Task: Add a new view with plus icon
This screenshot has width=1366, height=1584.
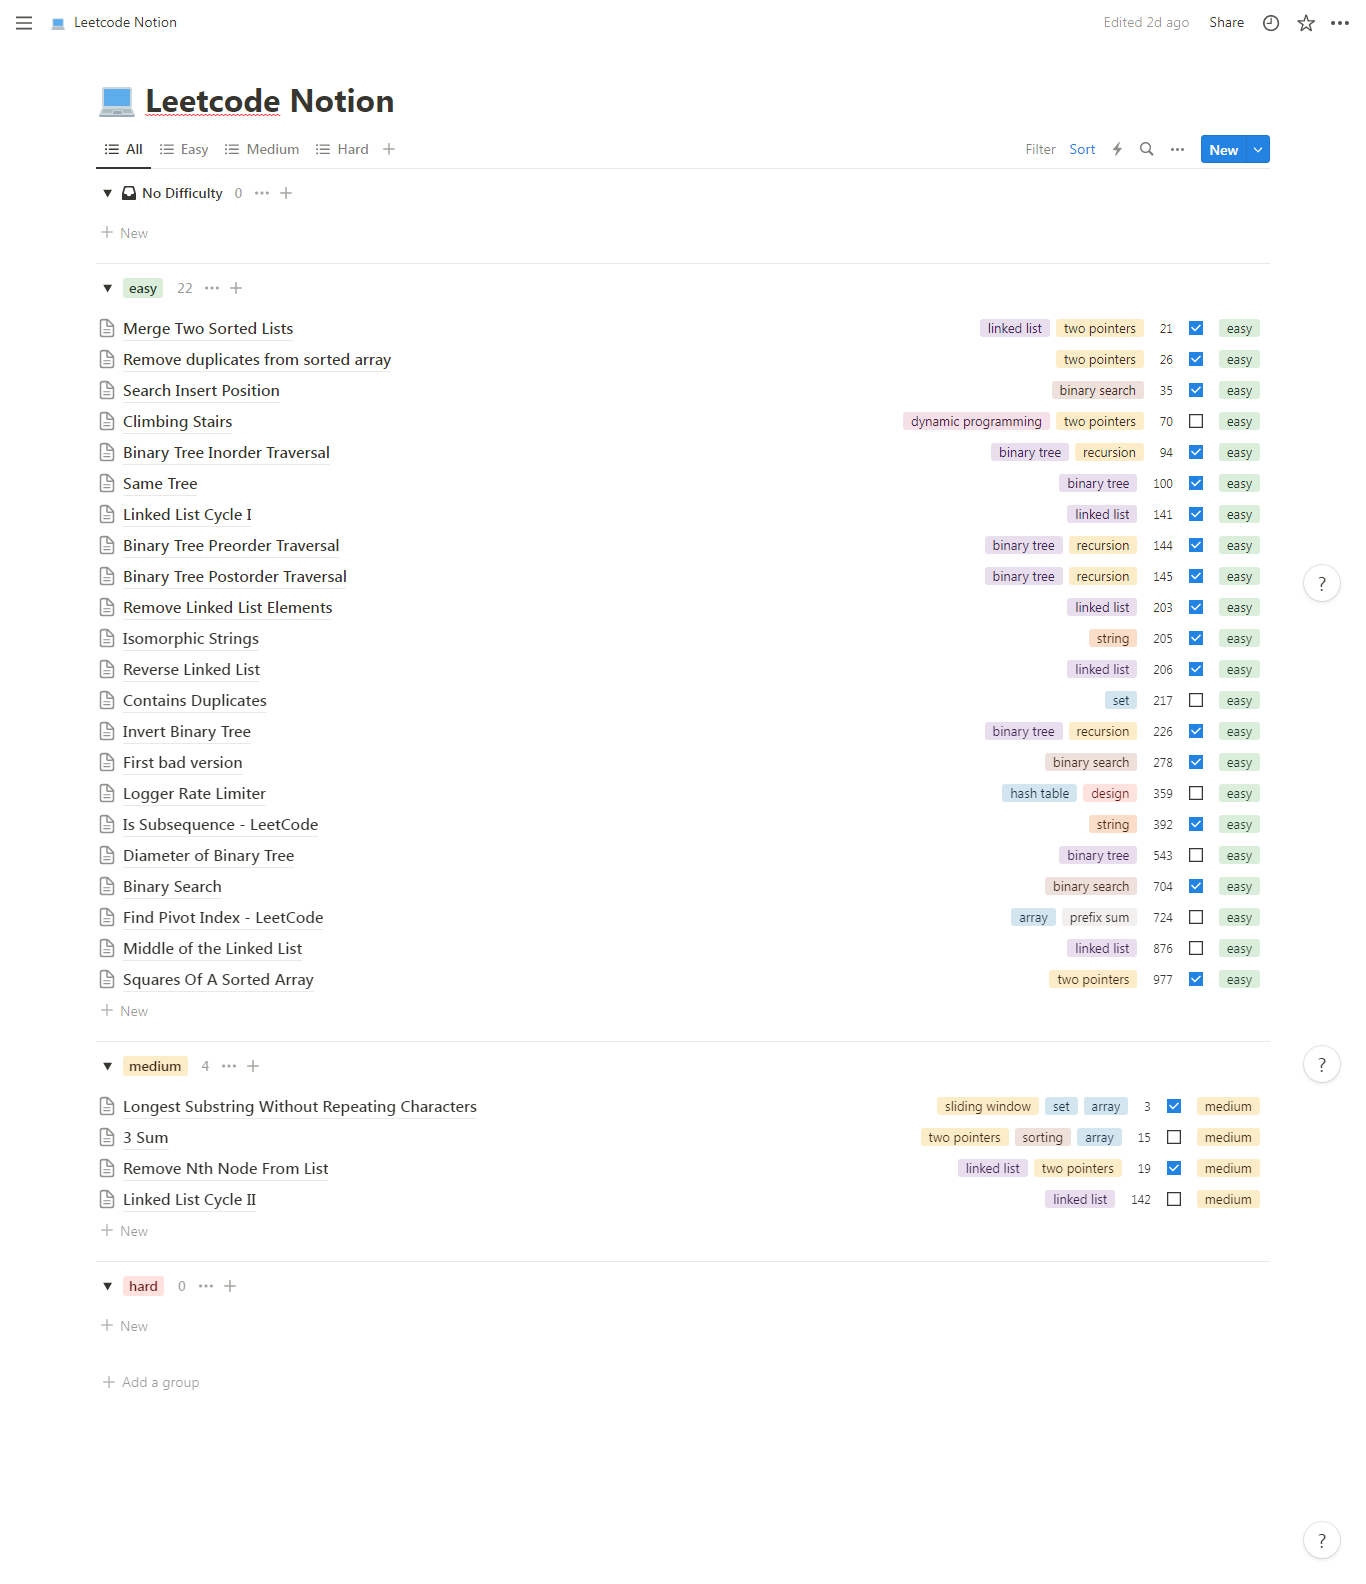Action: (x=389, y=149)
